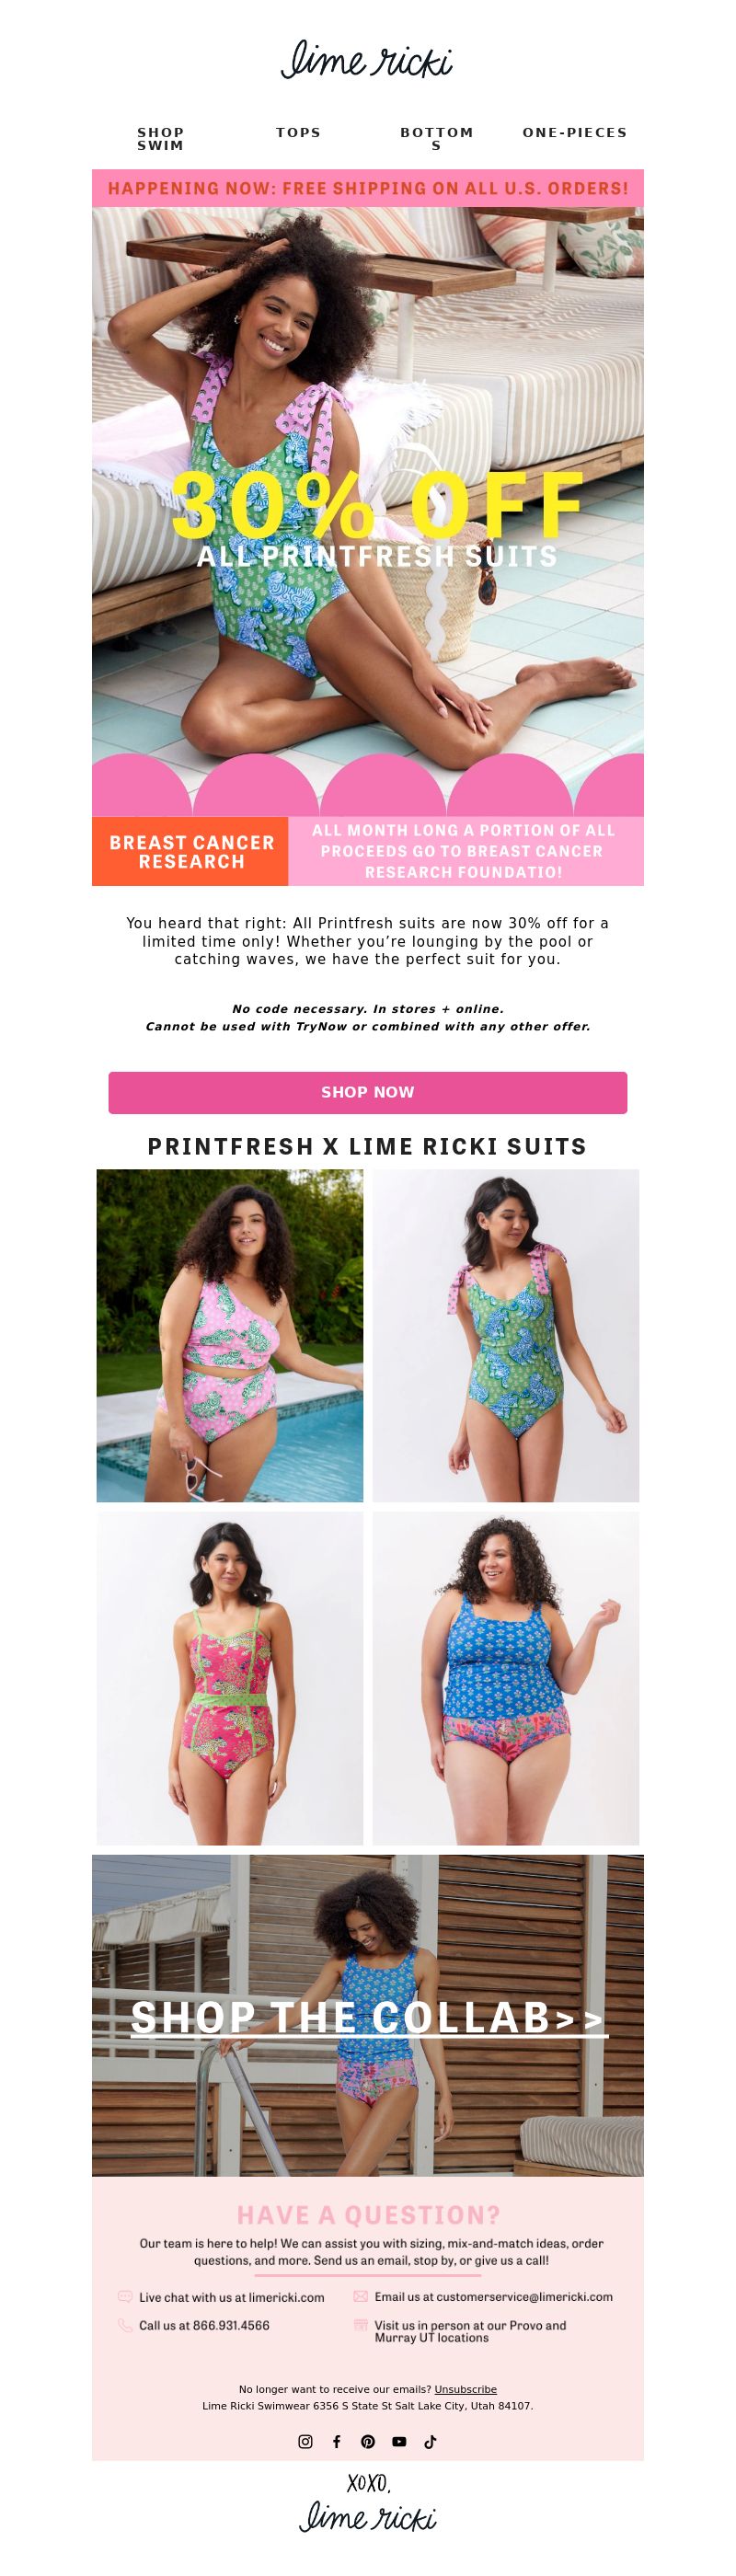
Task: Open the blue tankini product thumbnail
Action: coord(506,1678)
